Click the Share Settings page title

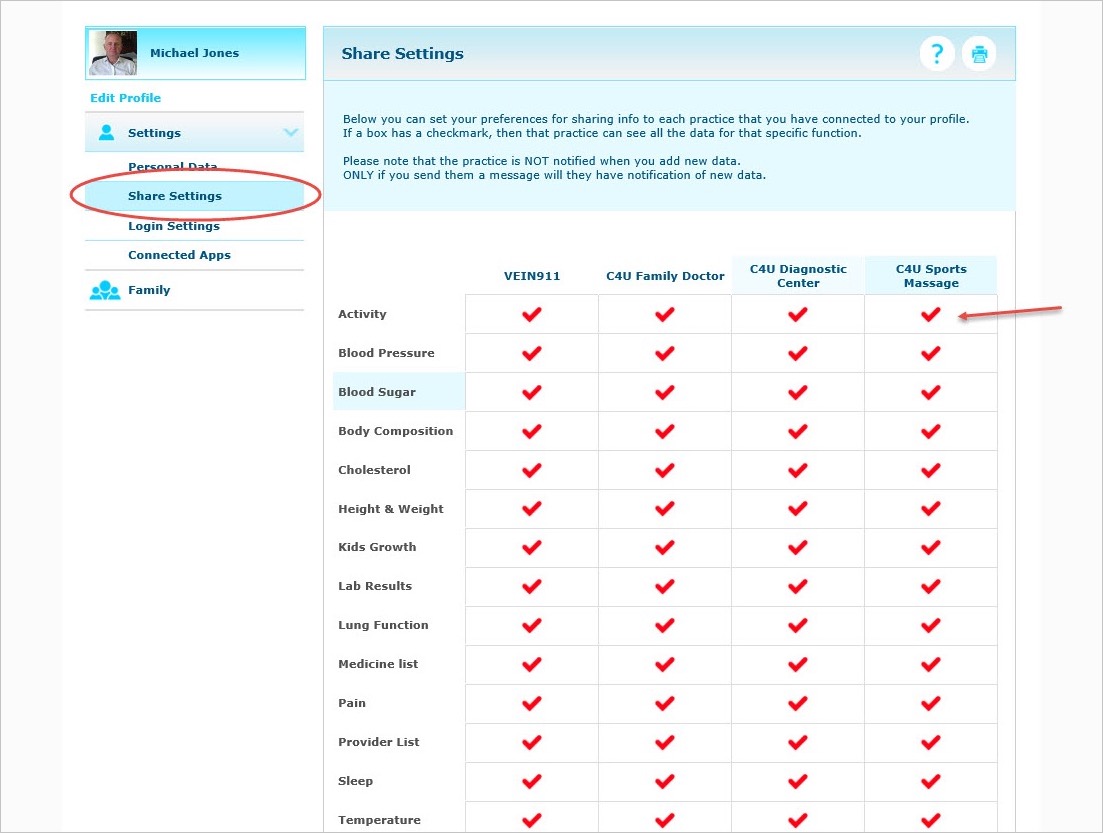point(402,53)
